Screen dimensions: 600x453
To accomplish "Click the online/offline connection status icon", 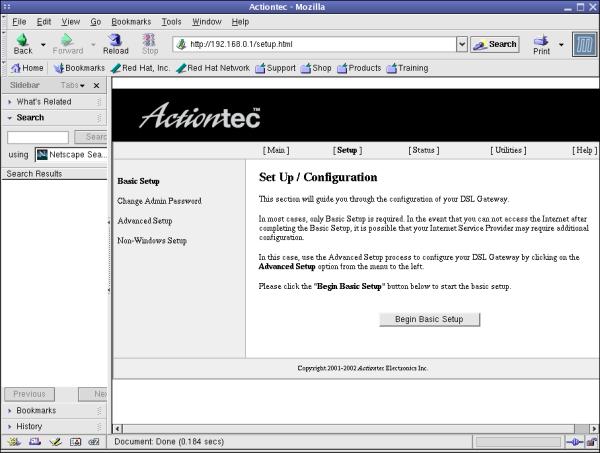I will (x=574, y=442).
